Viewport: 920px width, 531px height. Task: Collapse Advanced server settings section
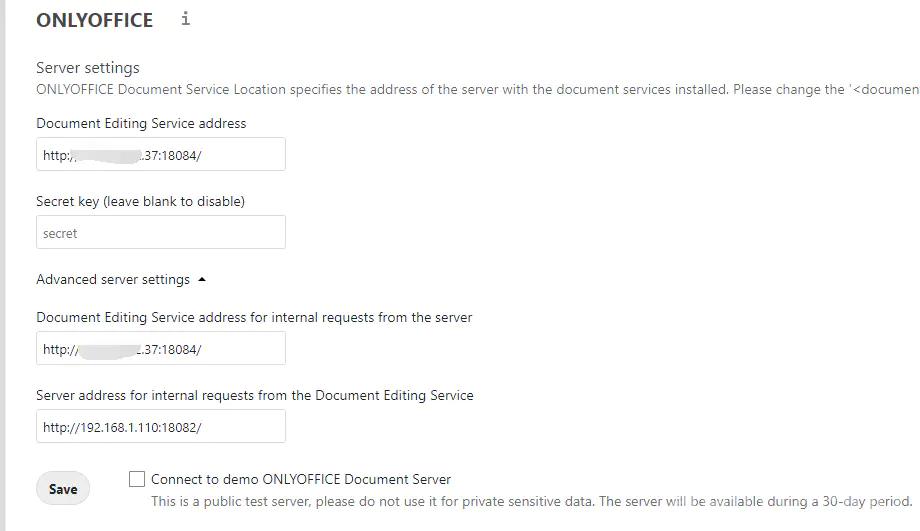[121, 279]
